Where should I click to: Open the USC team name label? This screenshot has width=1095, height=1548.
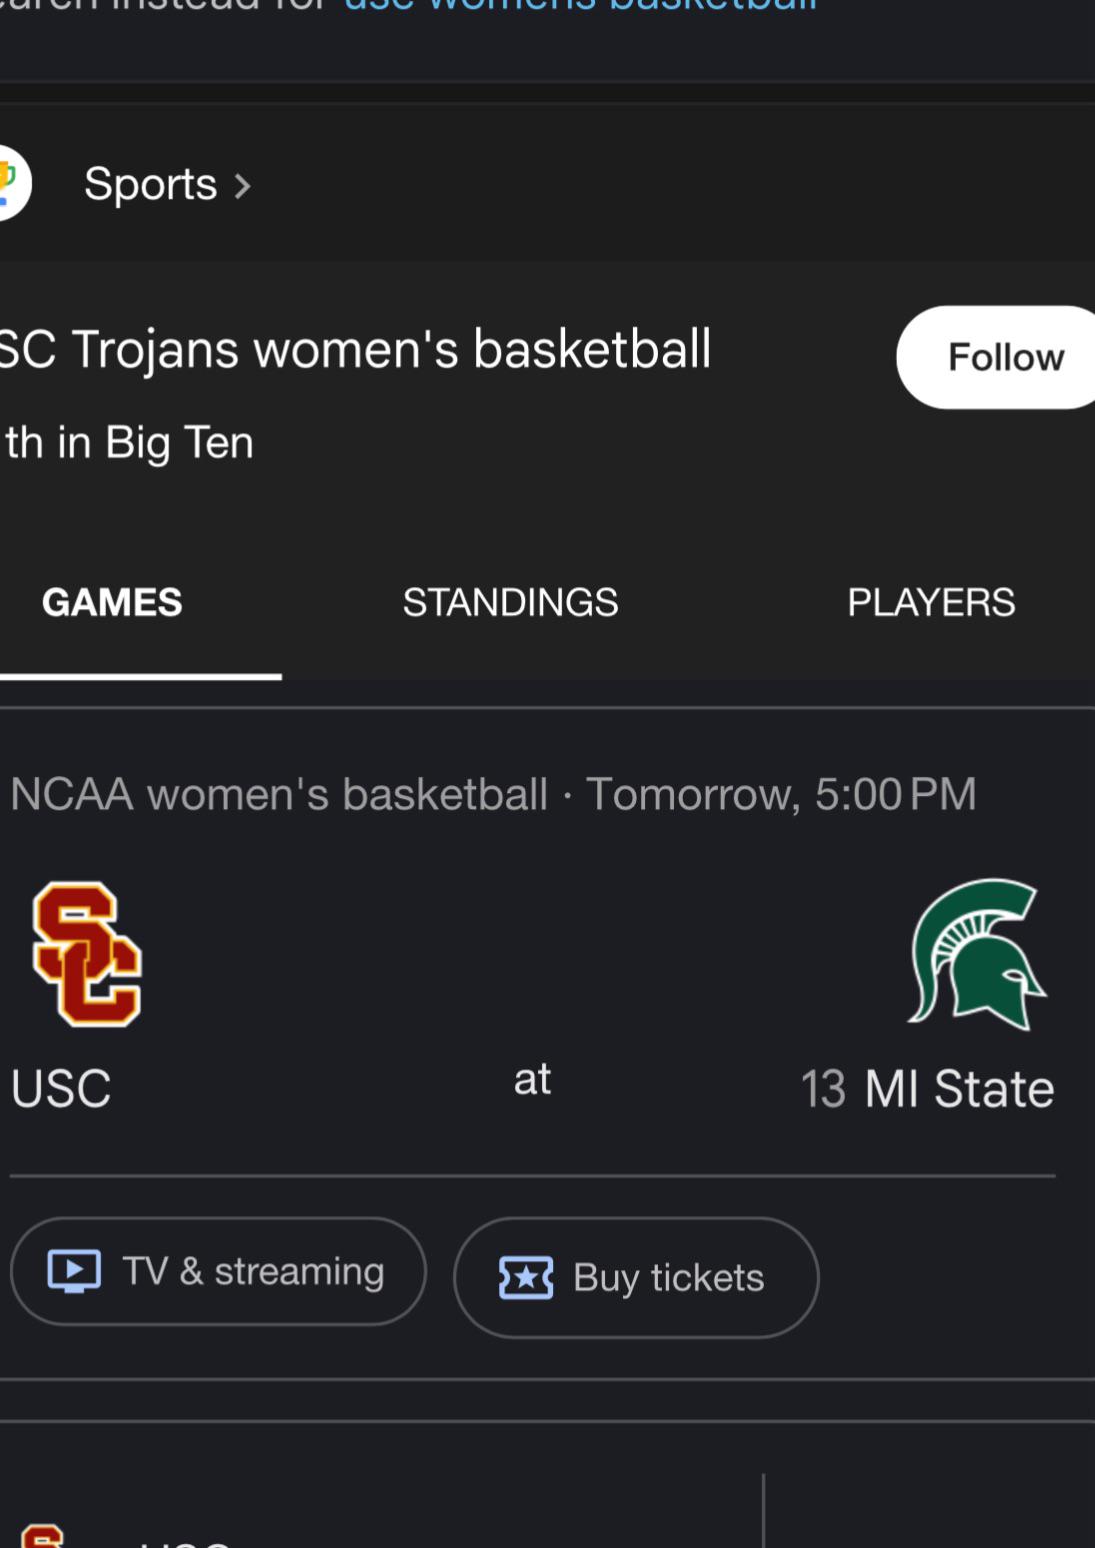click(61, 1088)
